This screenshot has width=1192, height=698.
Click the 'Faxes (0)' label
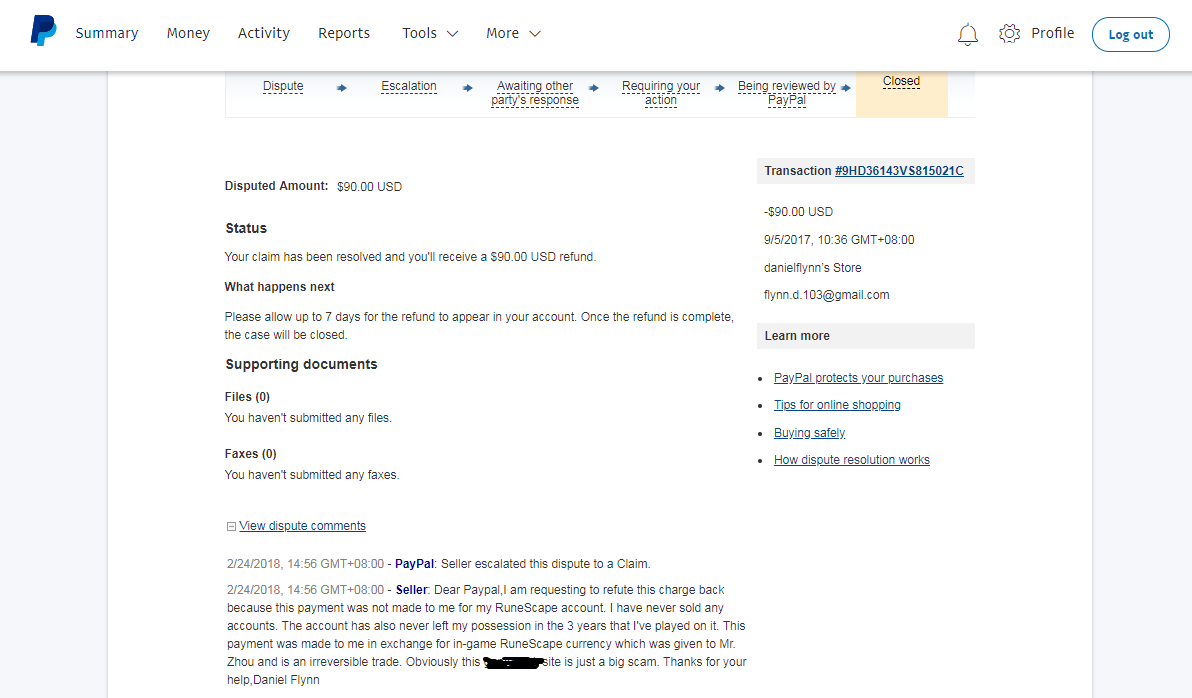(250, 454)
